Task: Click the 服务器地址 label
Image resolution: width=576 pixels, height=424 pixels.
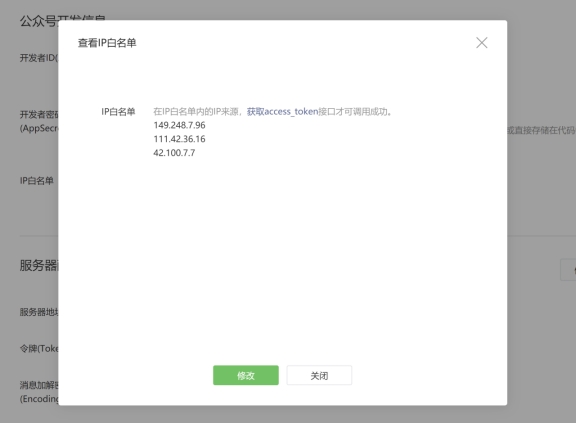Action: pos(39,312)
